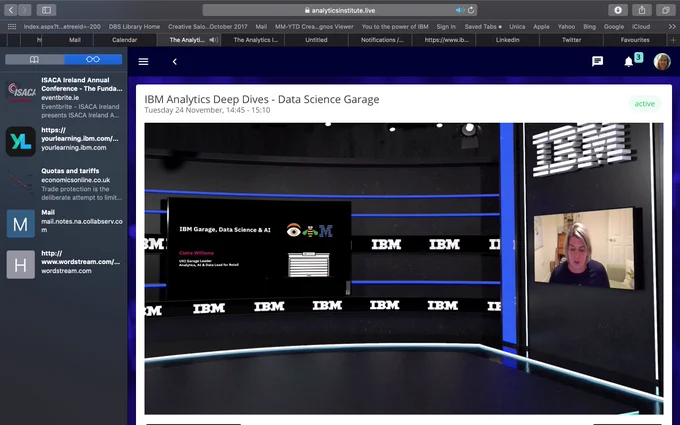Screen dimensions: 680x425
Task: Mute audio via address bar speaker icon
Action: [459, 10]
